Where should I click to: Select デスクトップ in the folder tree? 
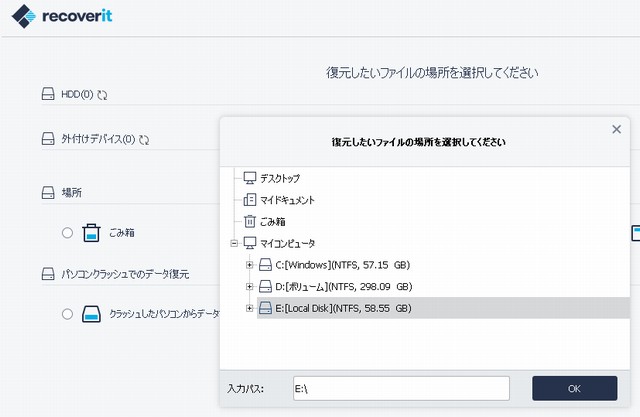280,178
